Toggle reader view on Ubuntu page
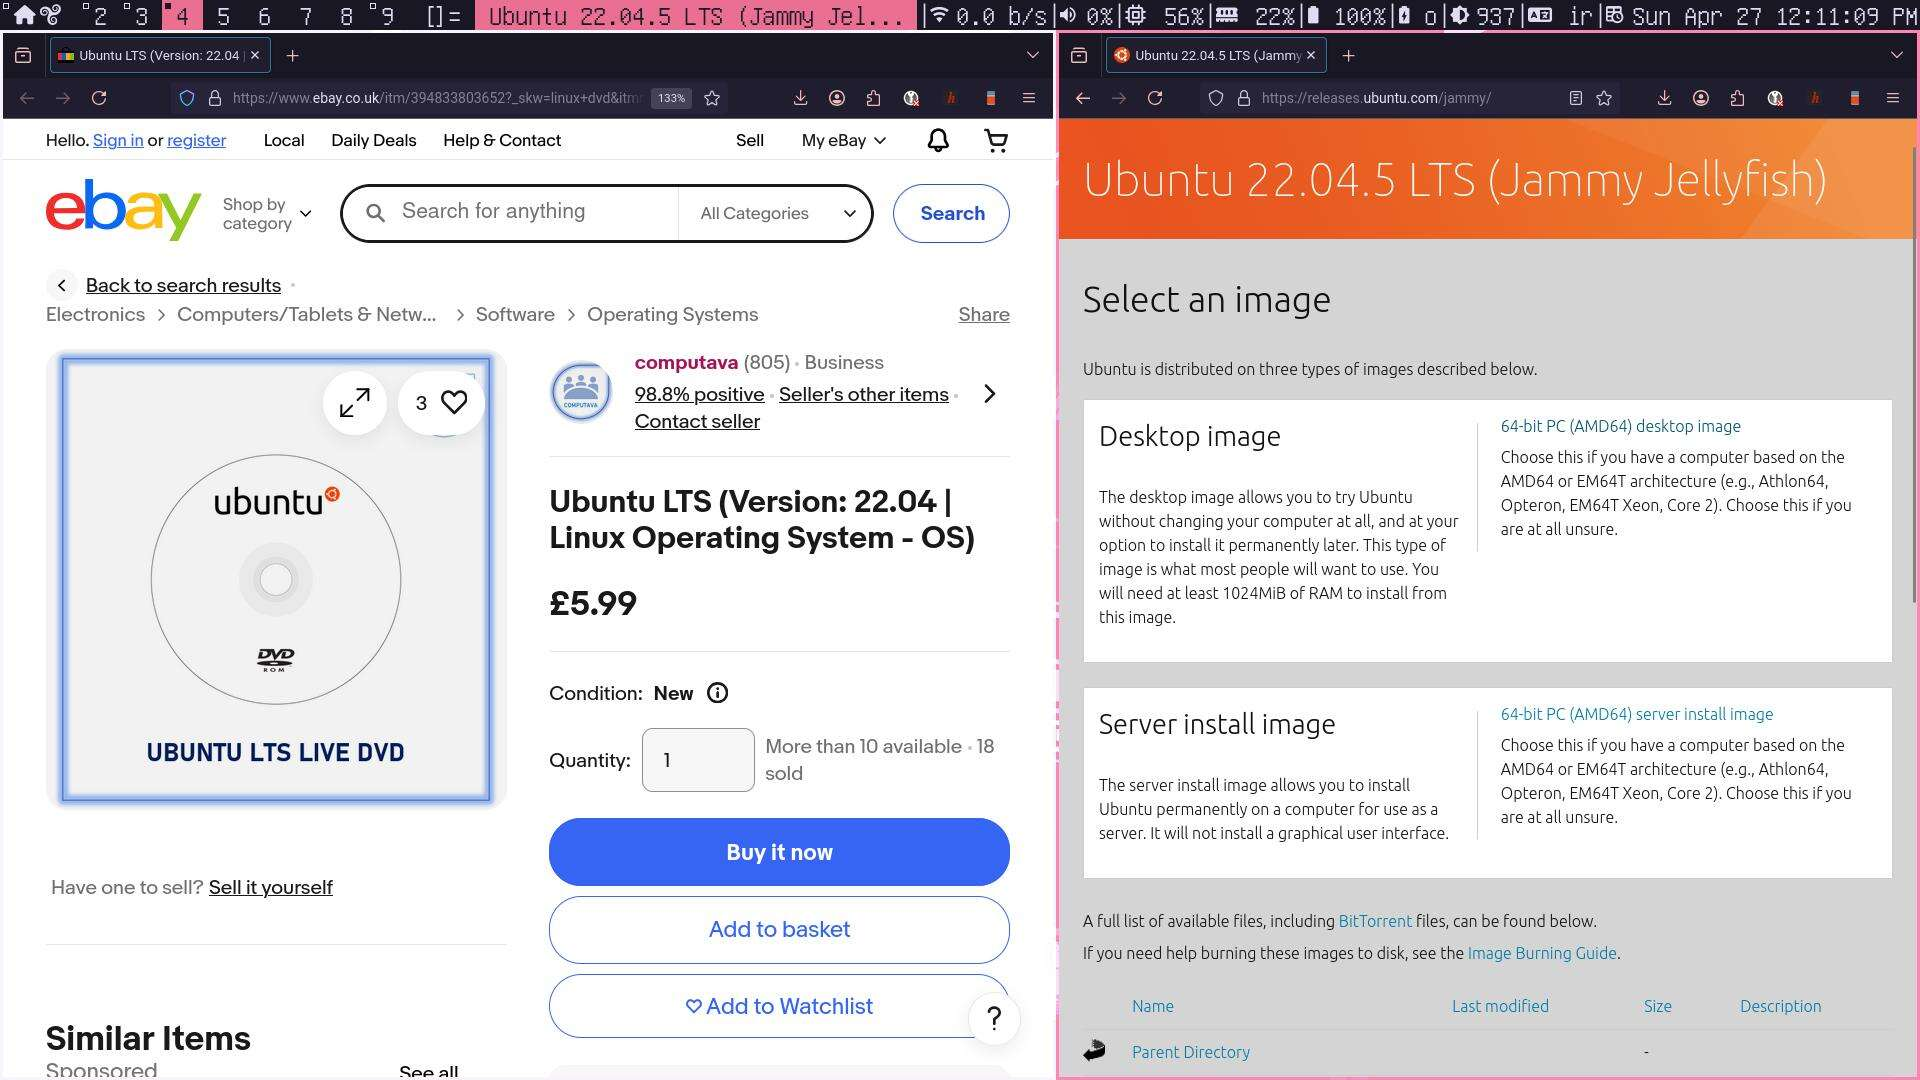The height and width of the screenshot is (1080, 1920). tap(1575, 98)
